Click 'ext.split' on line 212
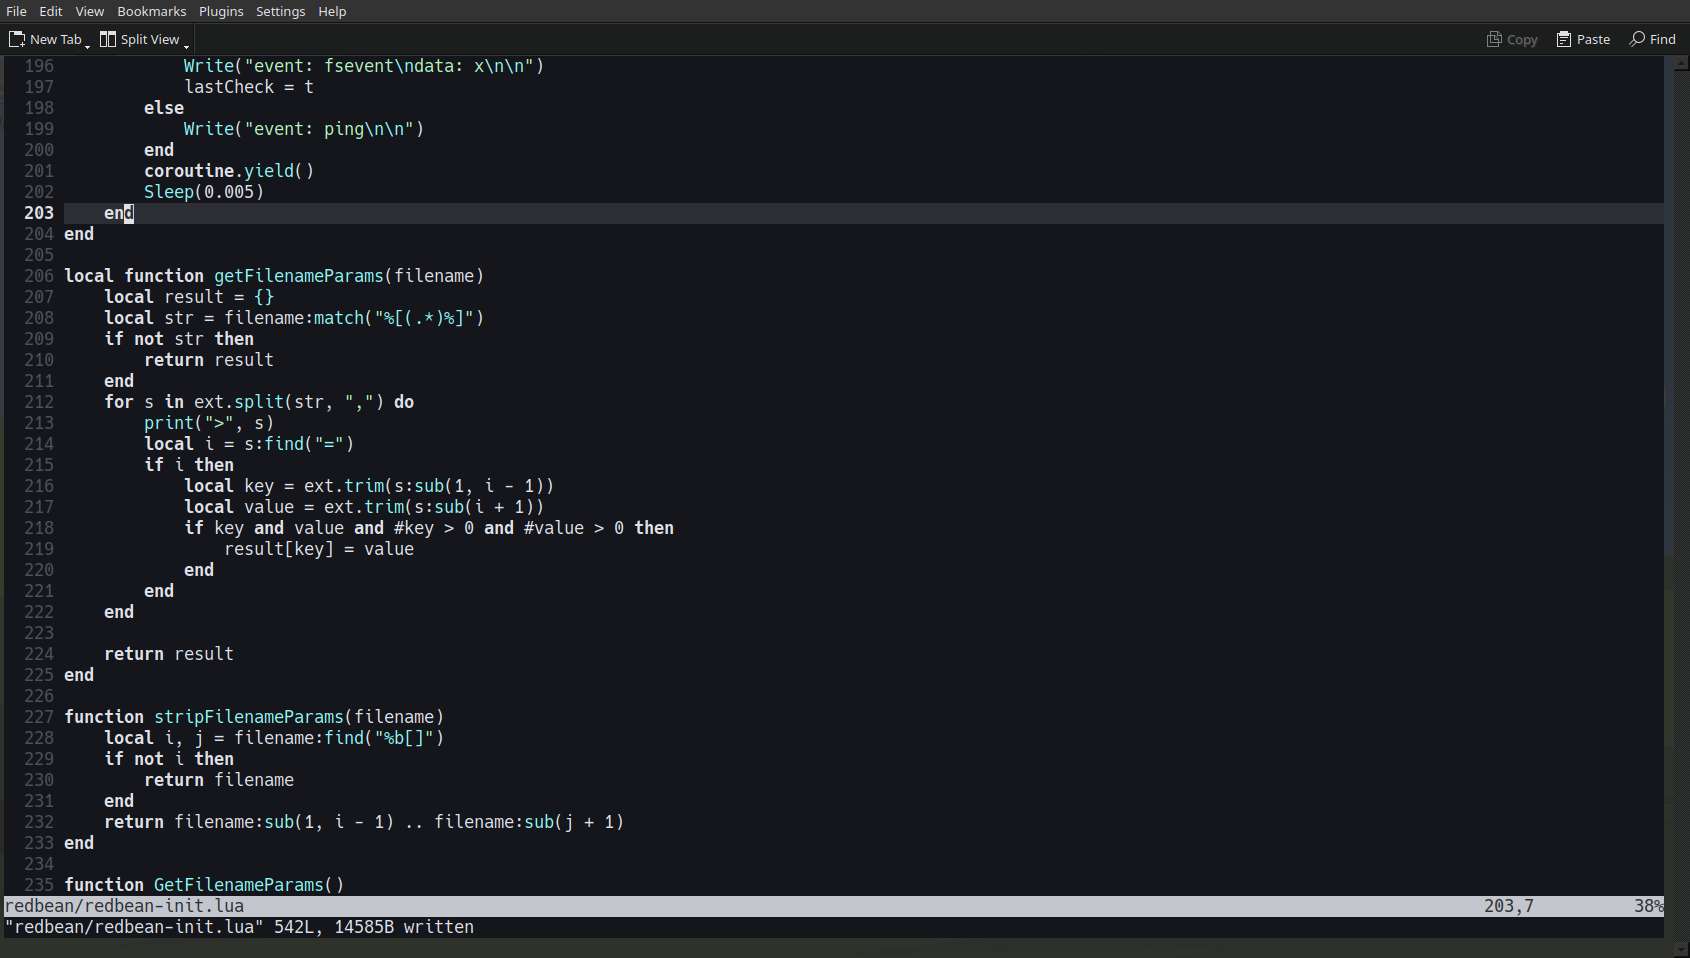This screenshot has height=958, width=1690. click(239, 402)
